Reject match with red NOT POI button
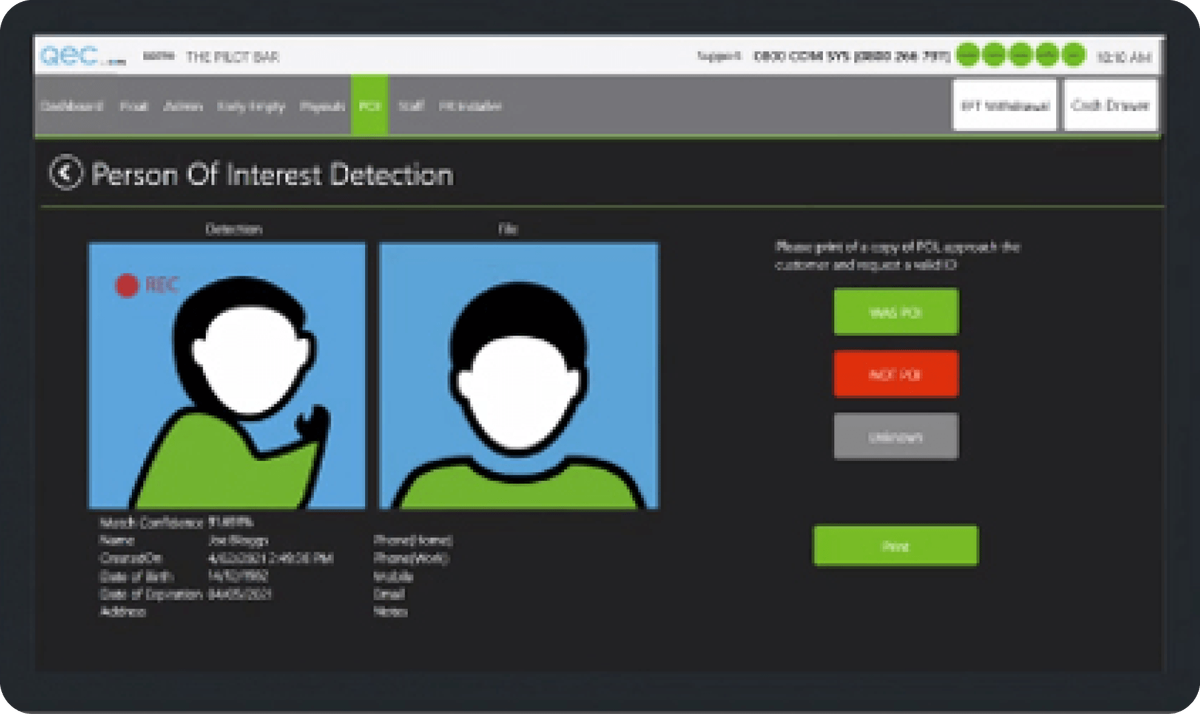Viewport: 1200px width, 714px height. tap(896, 374)
